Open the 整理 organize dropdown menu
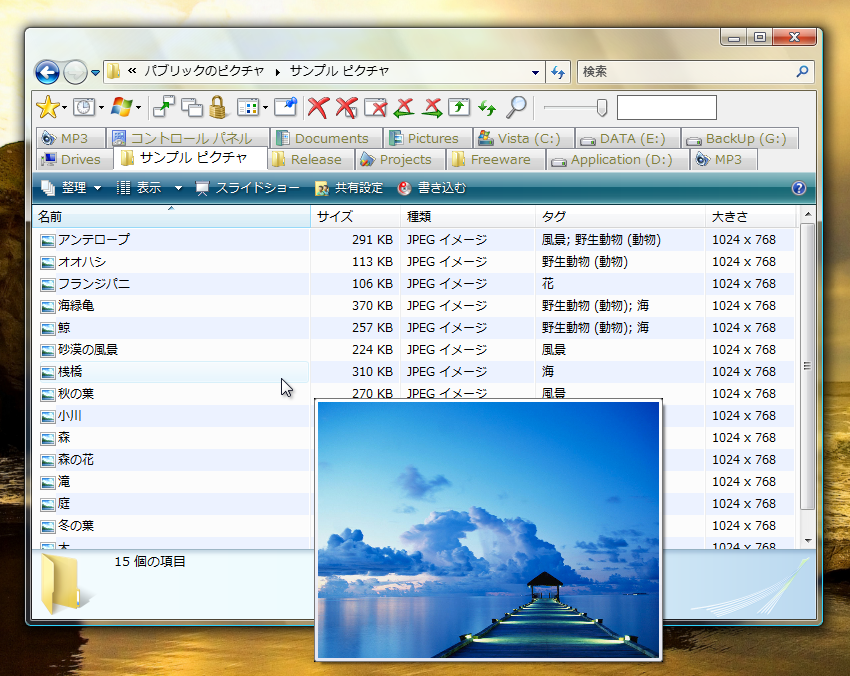This screenshot has height=676, width=850. click(x=71, y=188)
